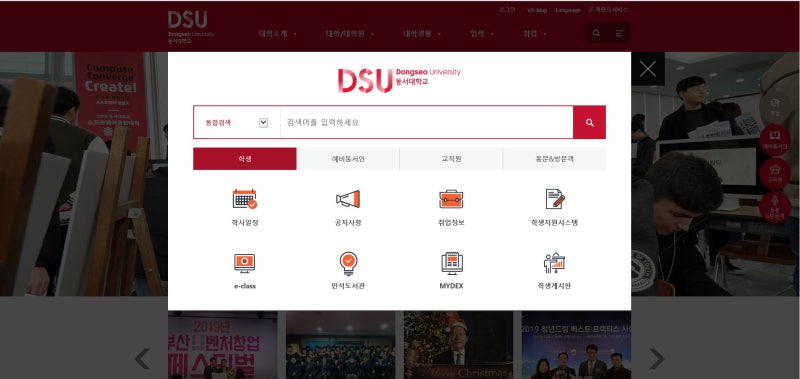Viewport: 800px width, 379px height.
Task: Select the 학생 tab
Action: click(245, 159)
